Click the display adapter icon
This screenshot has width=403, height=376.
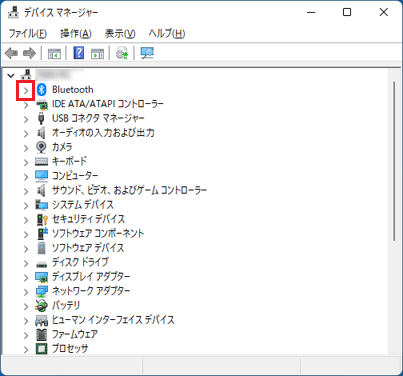coord(41,277)
